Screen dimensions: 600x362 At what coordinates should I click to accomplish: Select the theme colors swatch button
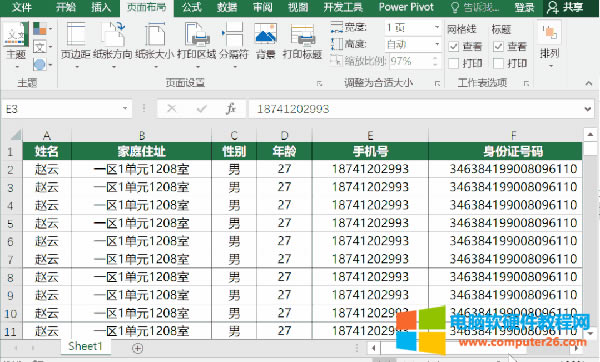pos(42,29)
